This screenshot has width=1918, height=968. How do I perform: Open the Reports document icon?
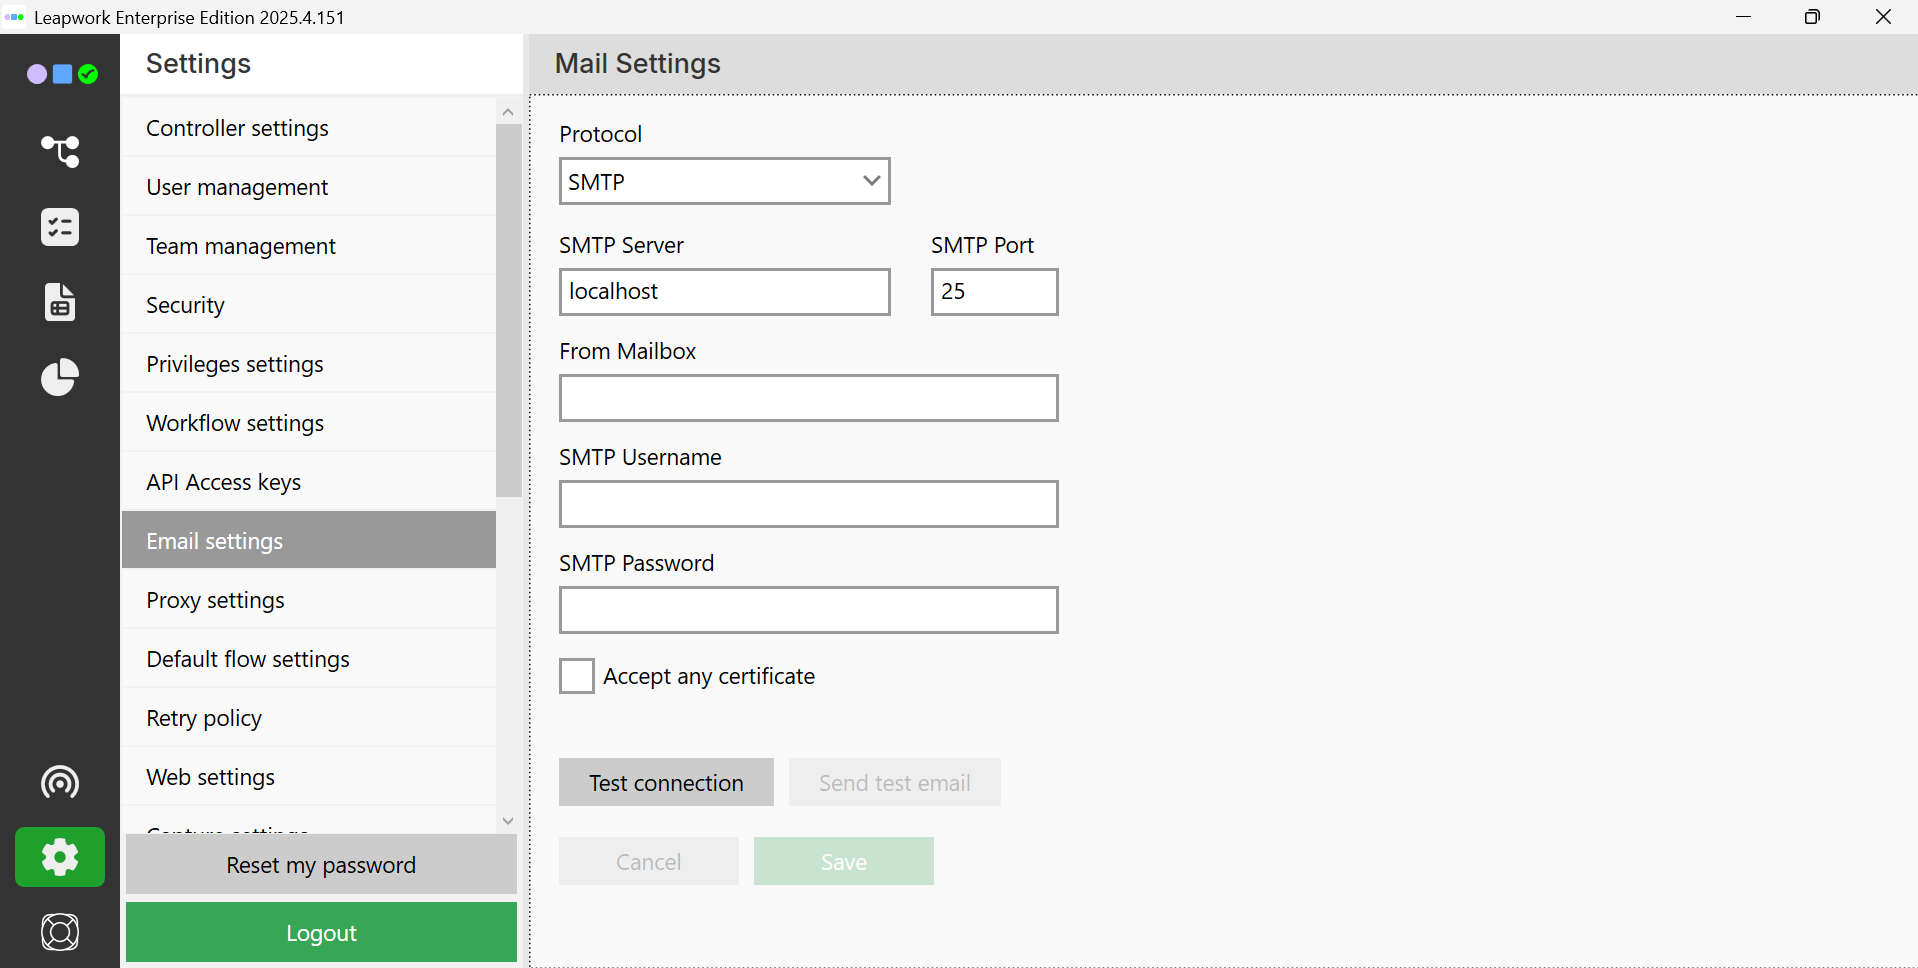coord(60,302)
